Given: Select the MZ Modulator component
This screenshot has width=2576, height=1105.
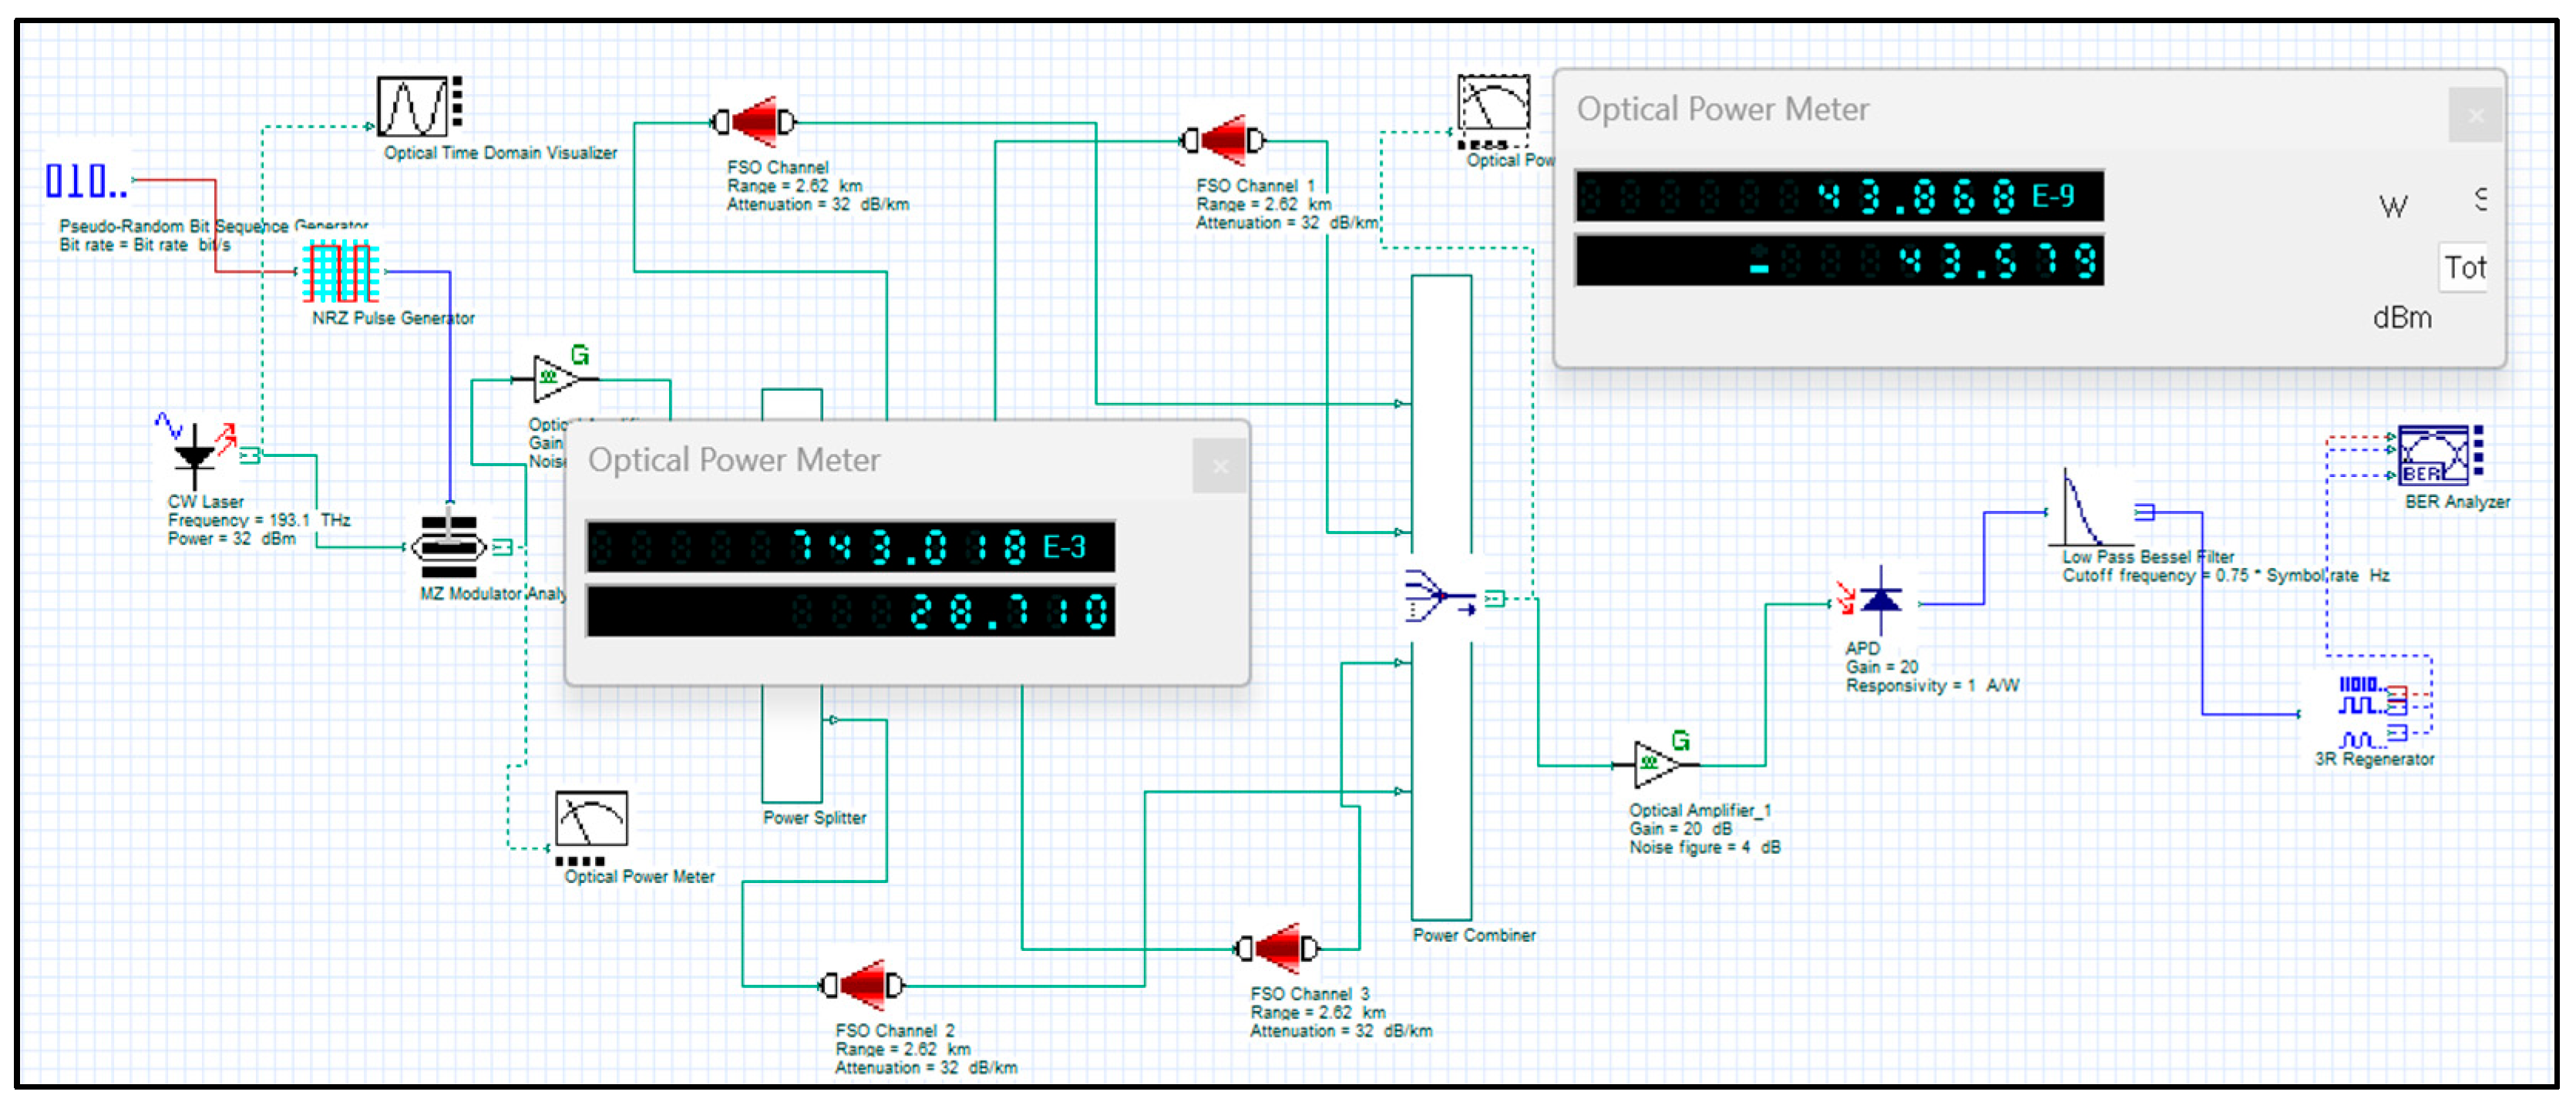Looking at the screenshot, I should tap(450, 546).
